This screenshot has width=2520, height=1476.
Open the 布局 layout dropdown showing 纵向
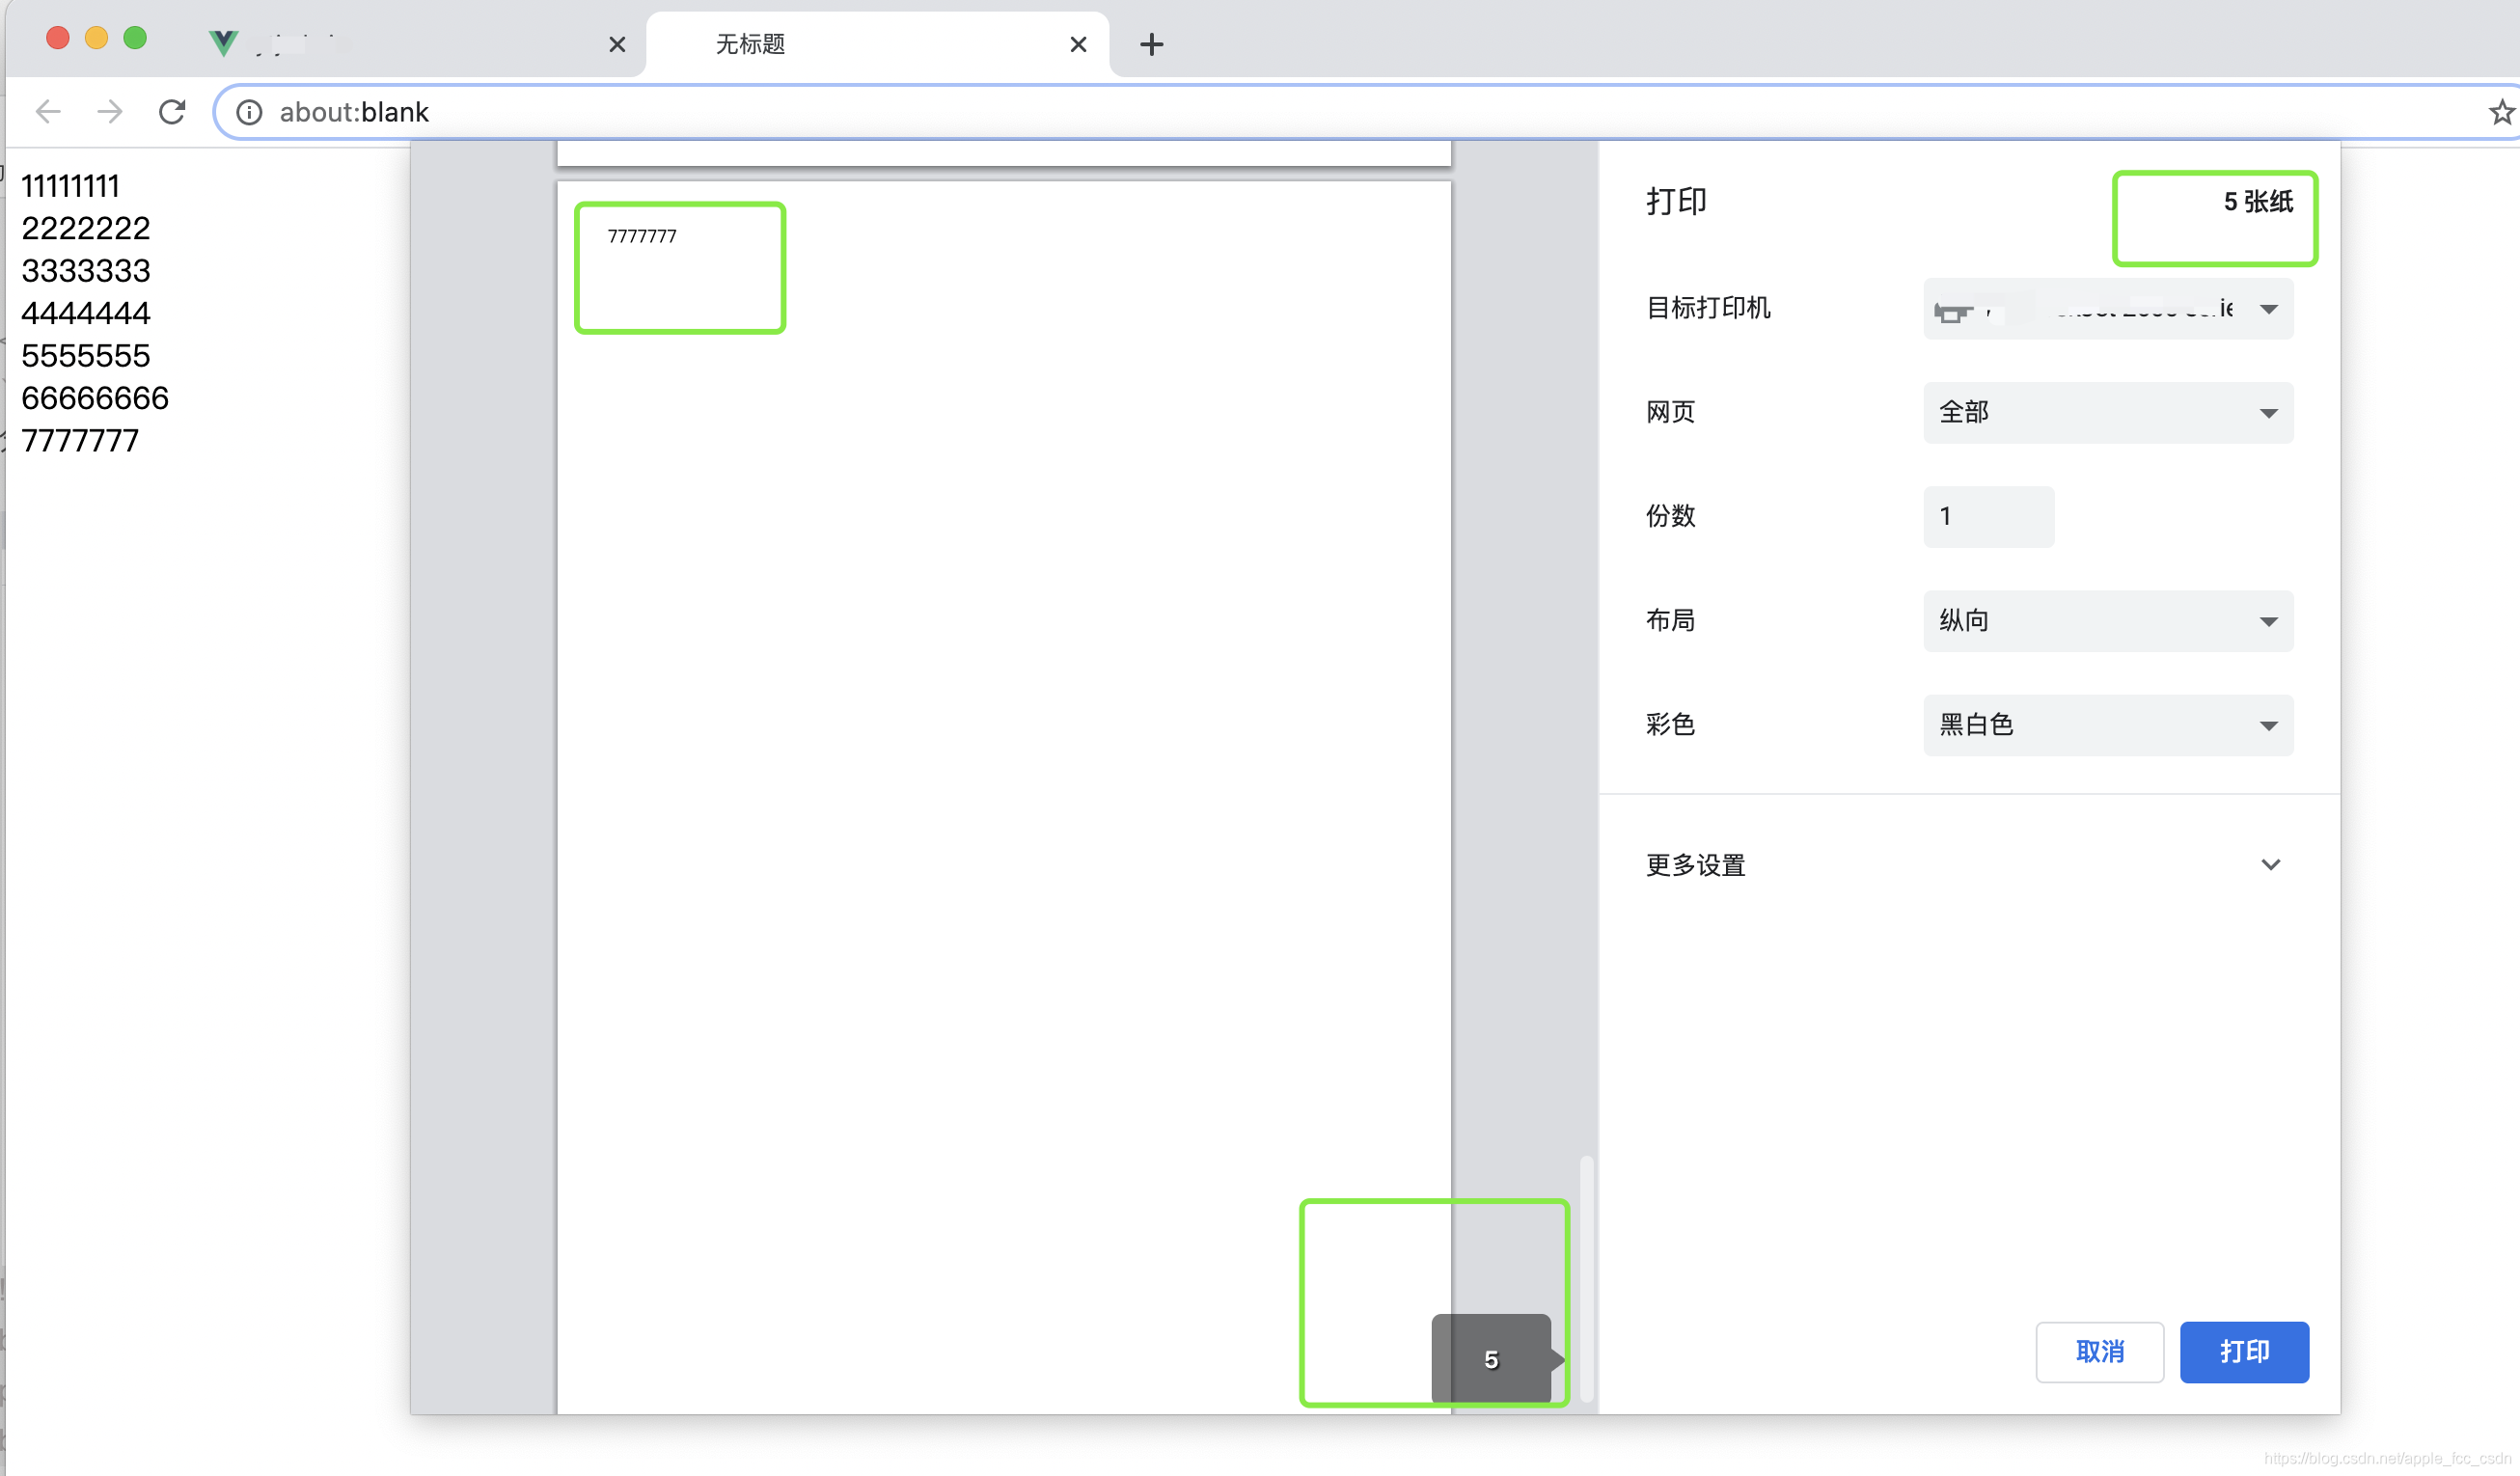2107,621
